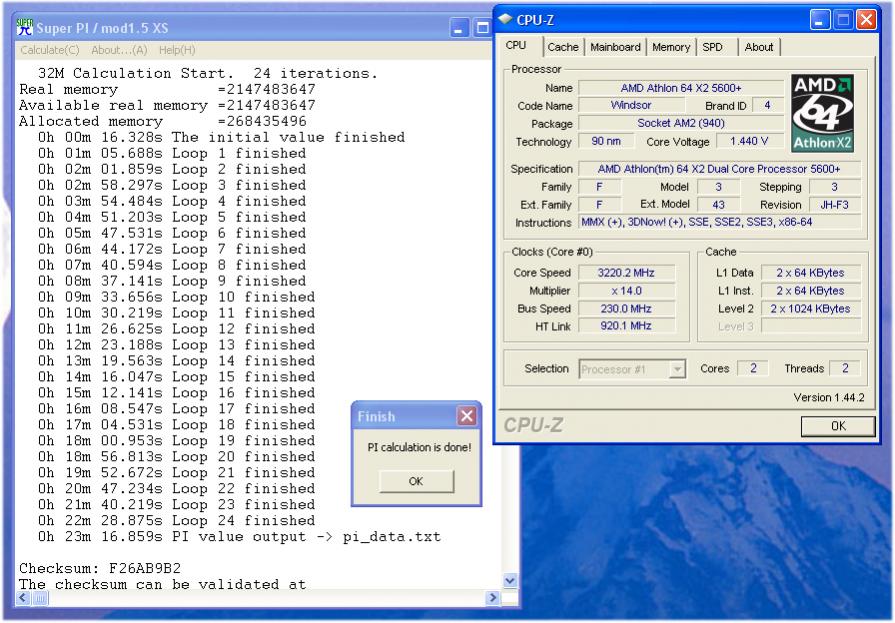Image resolution: width=895 pixels, height=623 pixels.
Task: Click the Loop 24 finished line
Action: (x=176, y=520)
